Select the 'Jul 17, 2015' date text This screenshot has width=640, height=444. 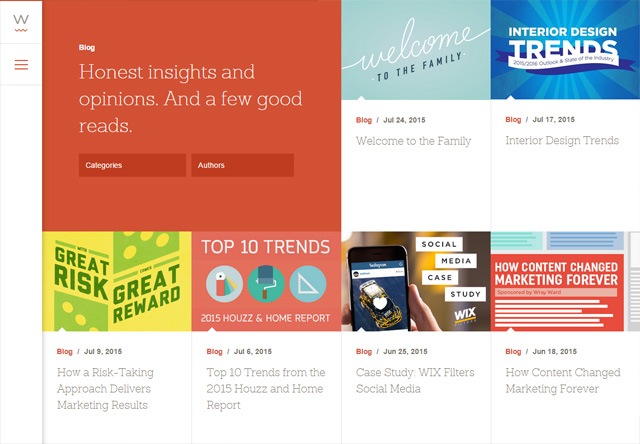(x=553, y=120)
